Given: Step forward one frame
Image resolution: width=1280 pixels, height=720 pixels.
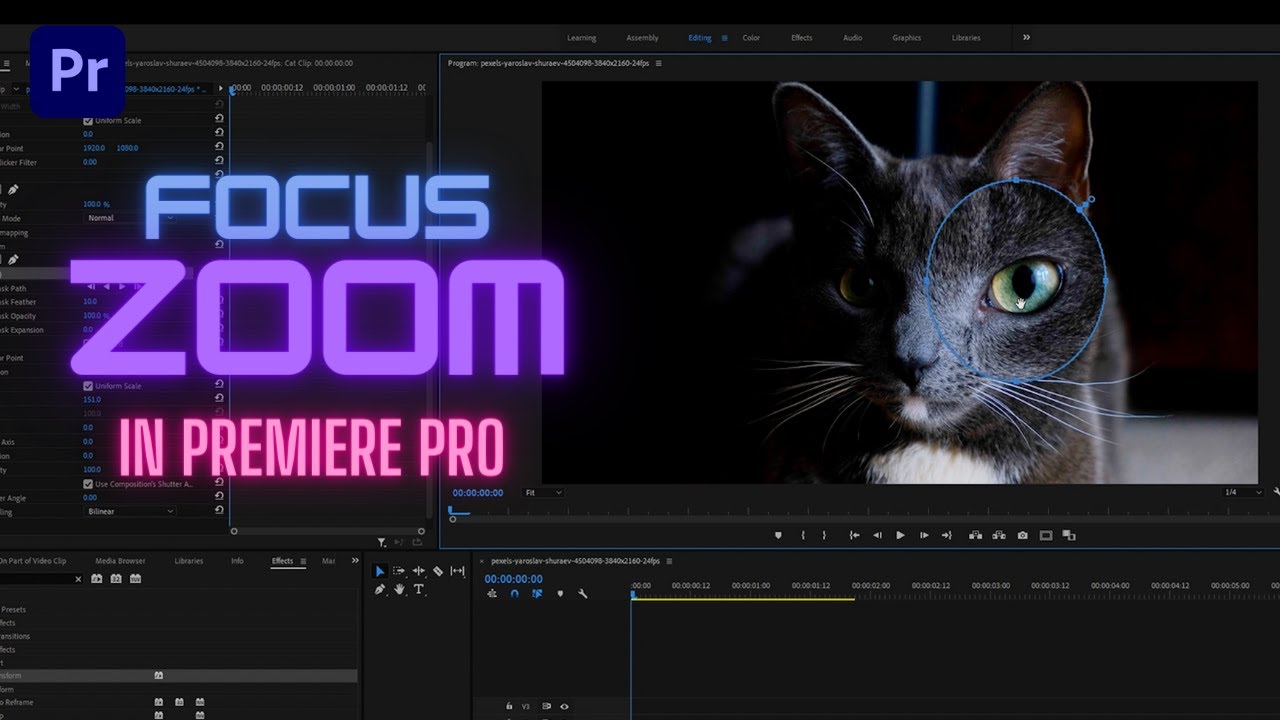Looking at the screenshot, I should (x=924, y=535).
